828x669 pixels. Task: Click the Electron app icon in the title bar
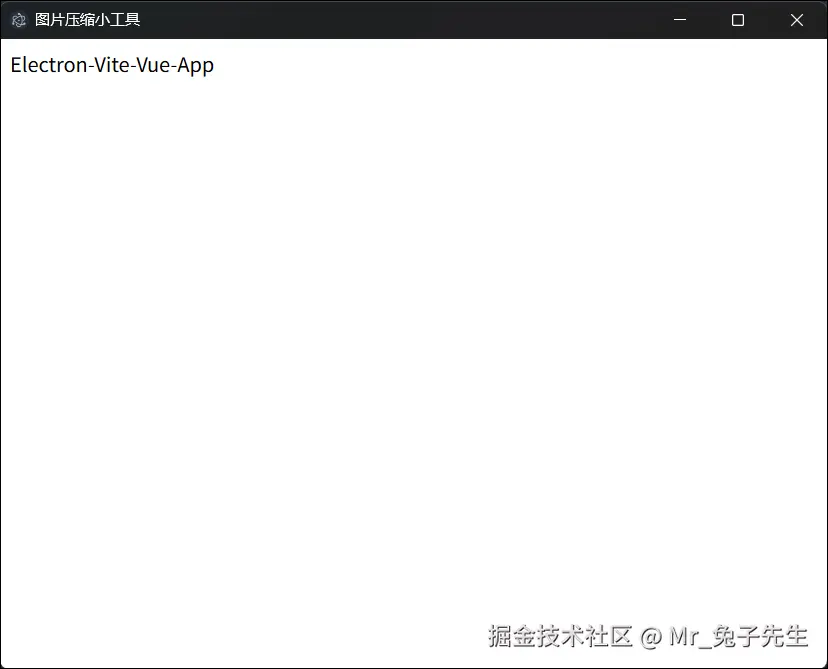click(x=18, y=19)
